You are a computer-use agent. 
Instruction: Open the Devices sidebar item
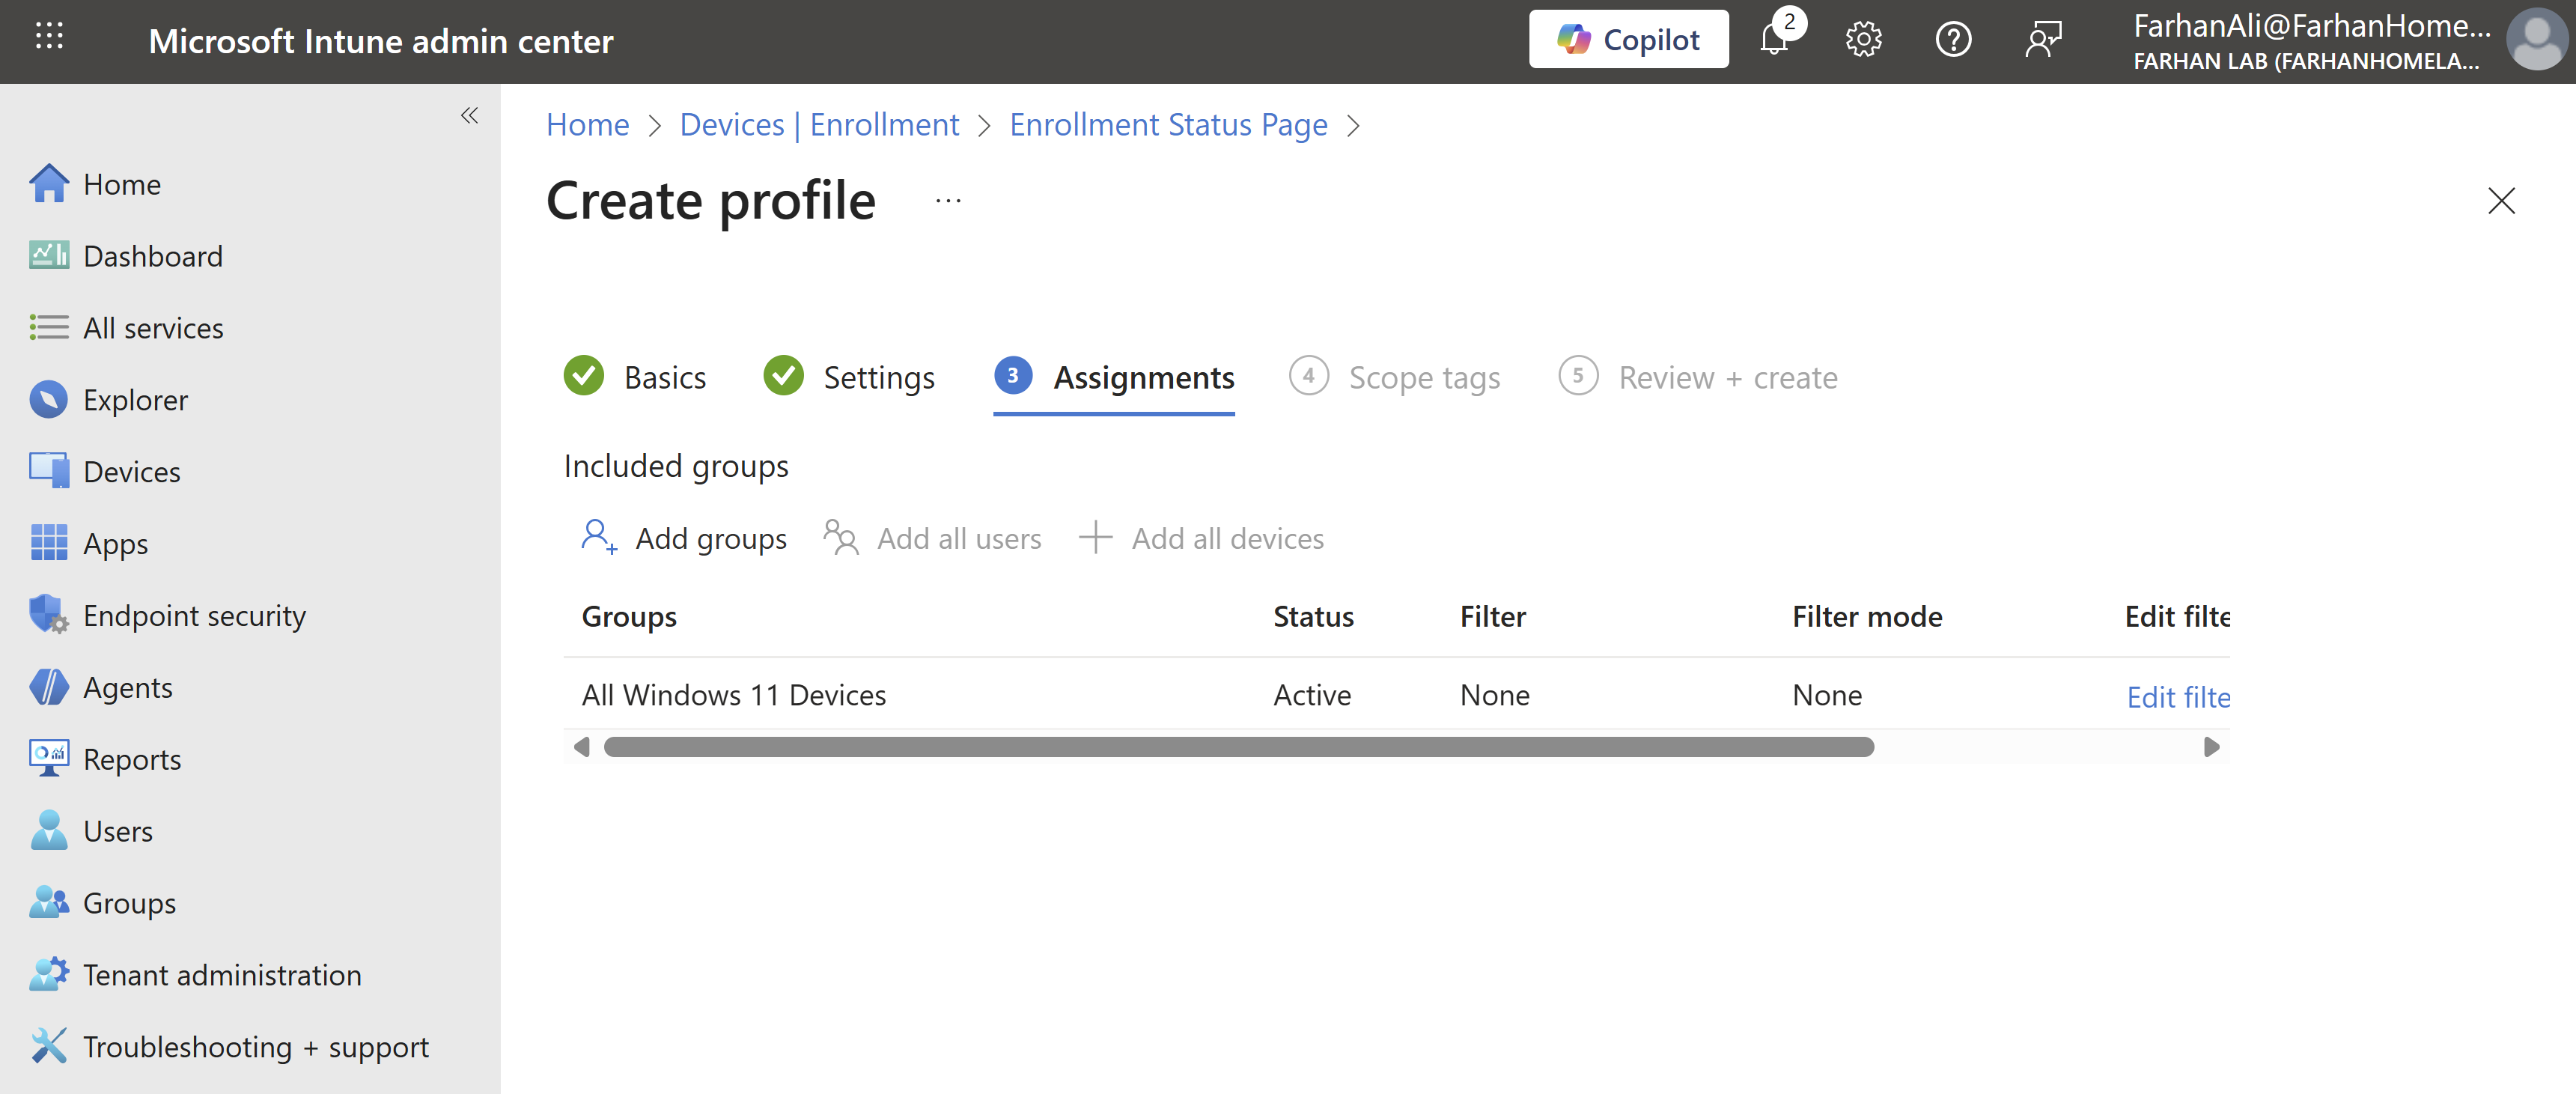[131, 472]
